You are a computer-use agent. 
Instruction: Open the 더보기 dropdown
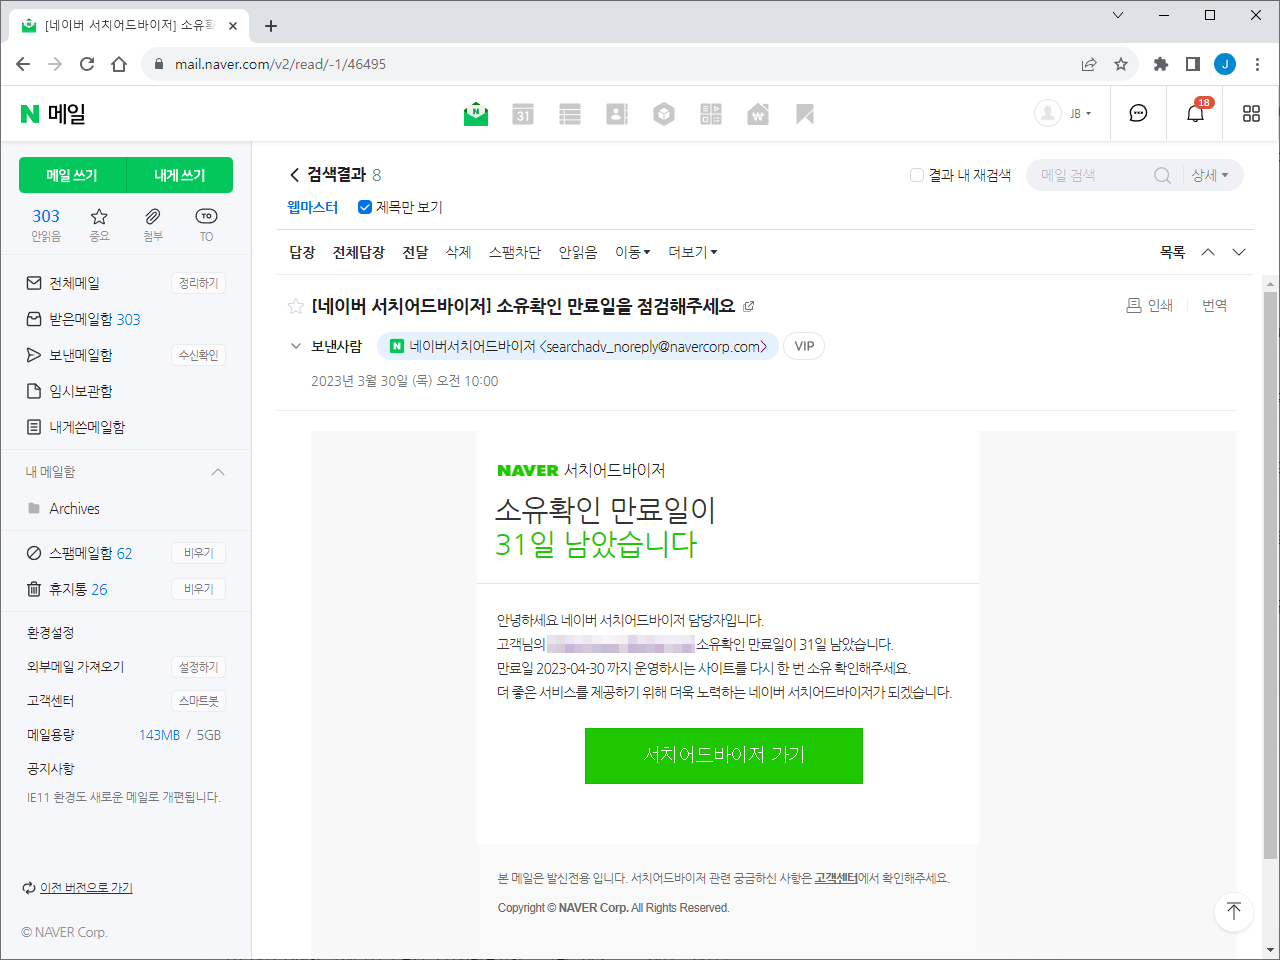(693, 252)
